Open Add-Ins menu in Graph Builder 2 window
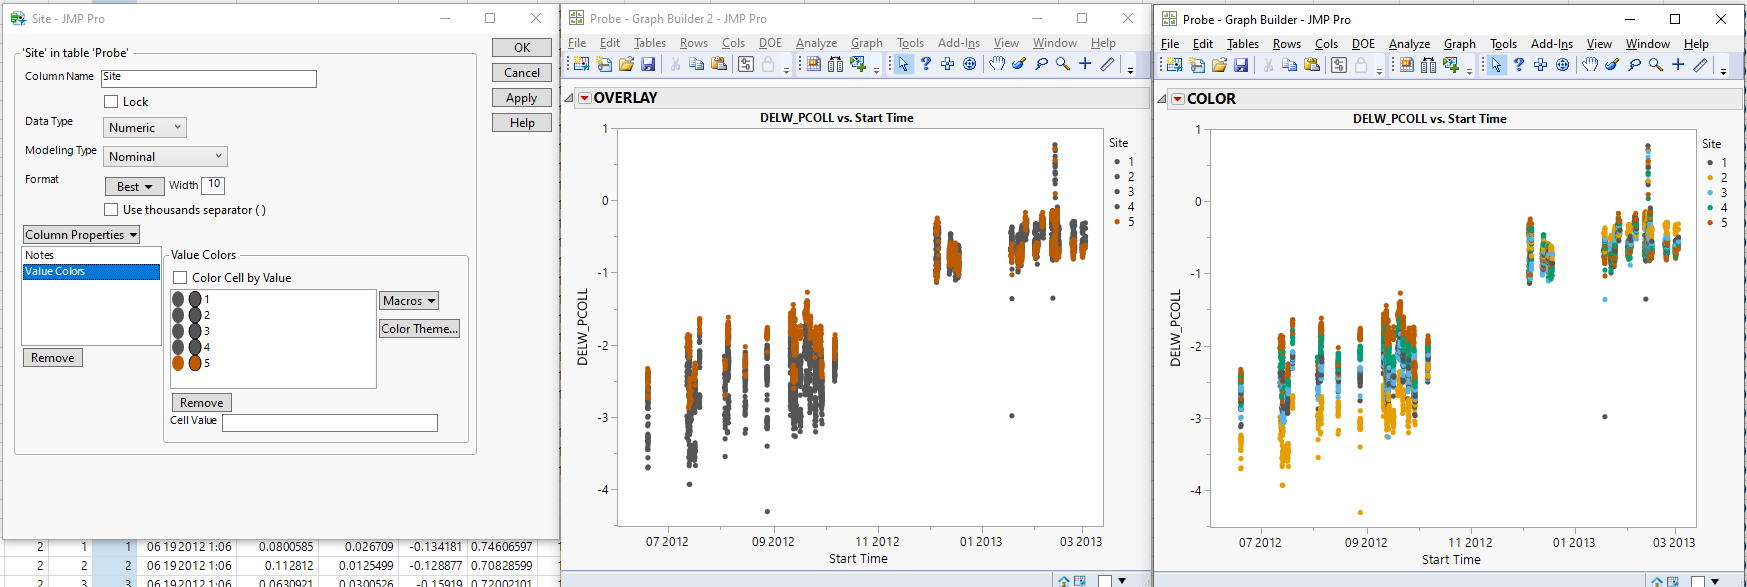The image size is (1747, 587). [959, 43]
